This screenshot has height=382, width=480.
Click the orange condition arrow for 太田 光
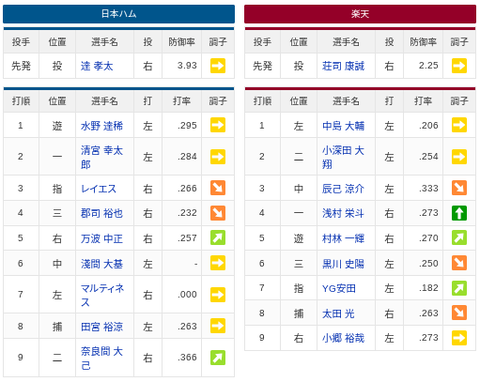click(x=459, y=313)
